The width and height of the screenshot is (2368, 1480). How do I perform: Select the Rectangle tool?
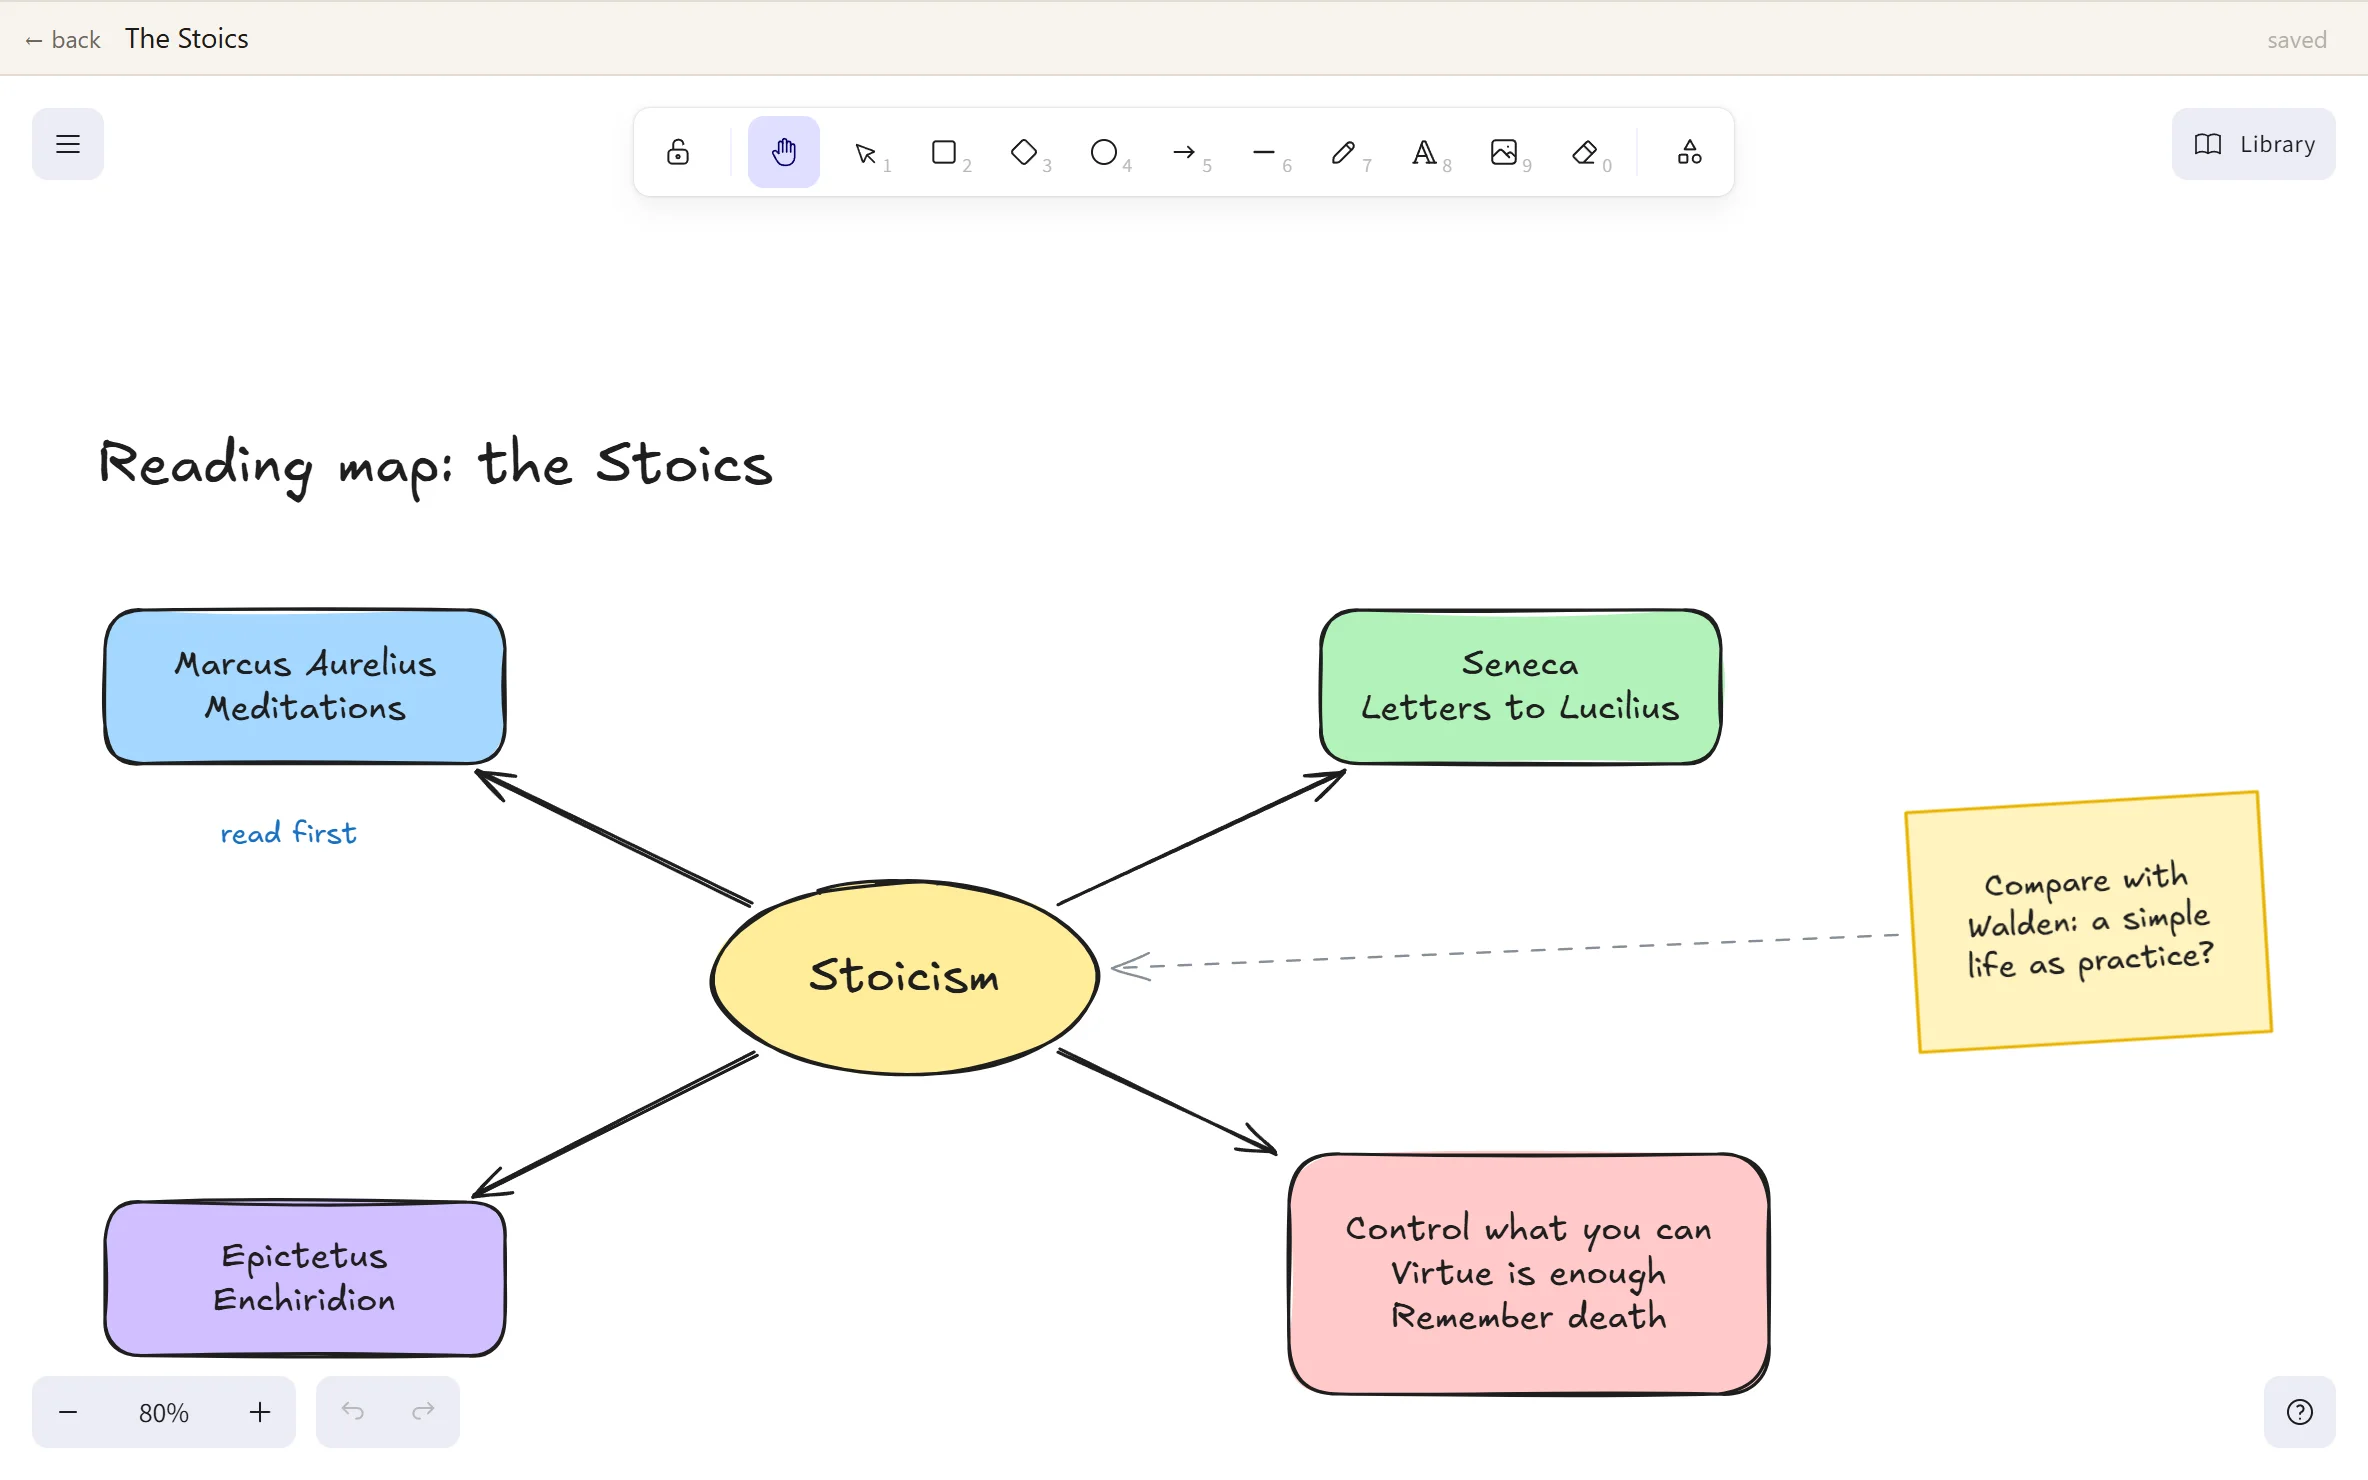pyautogui.click(x=945, y=152)
